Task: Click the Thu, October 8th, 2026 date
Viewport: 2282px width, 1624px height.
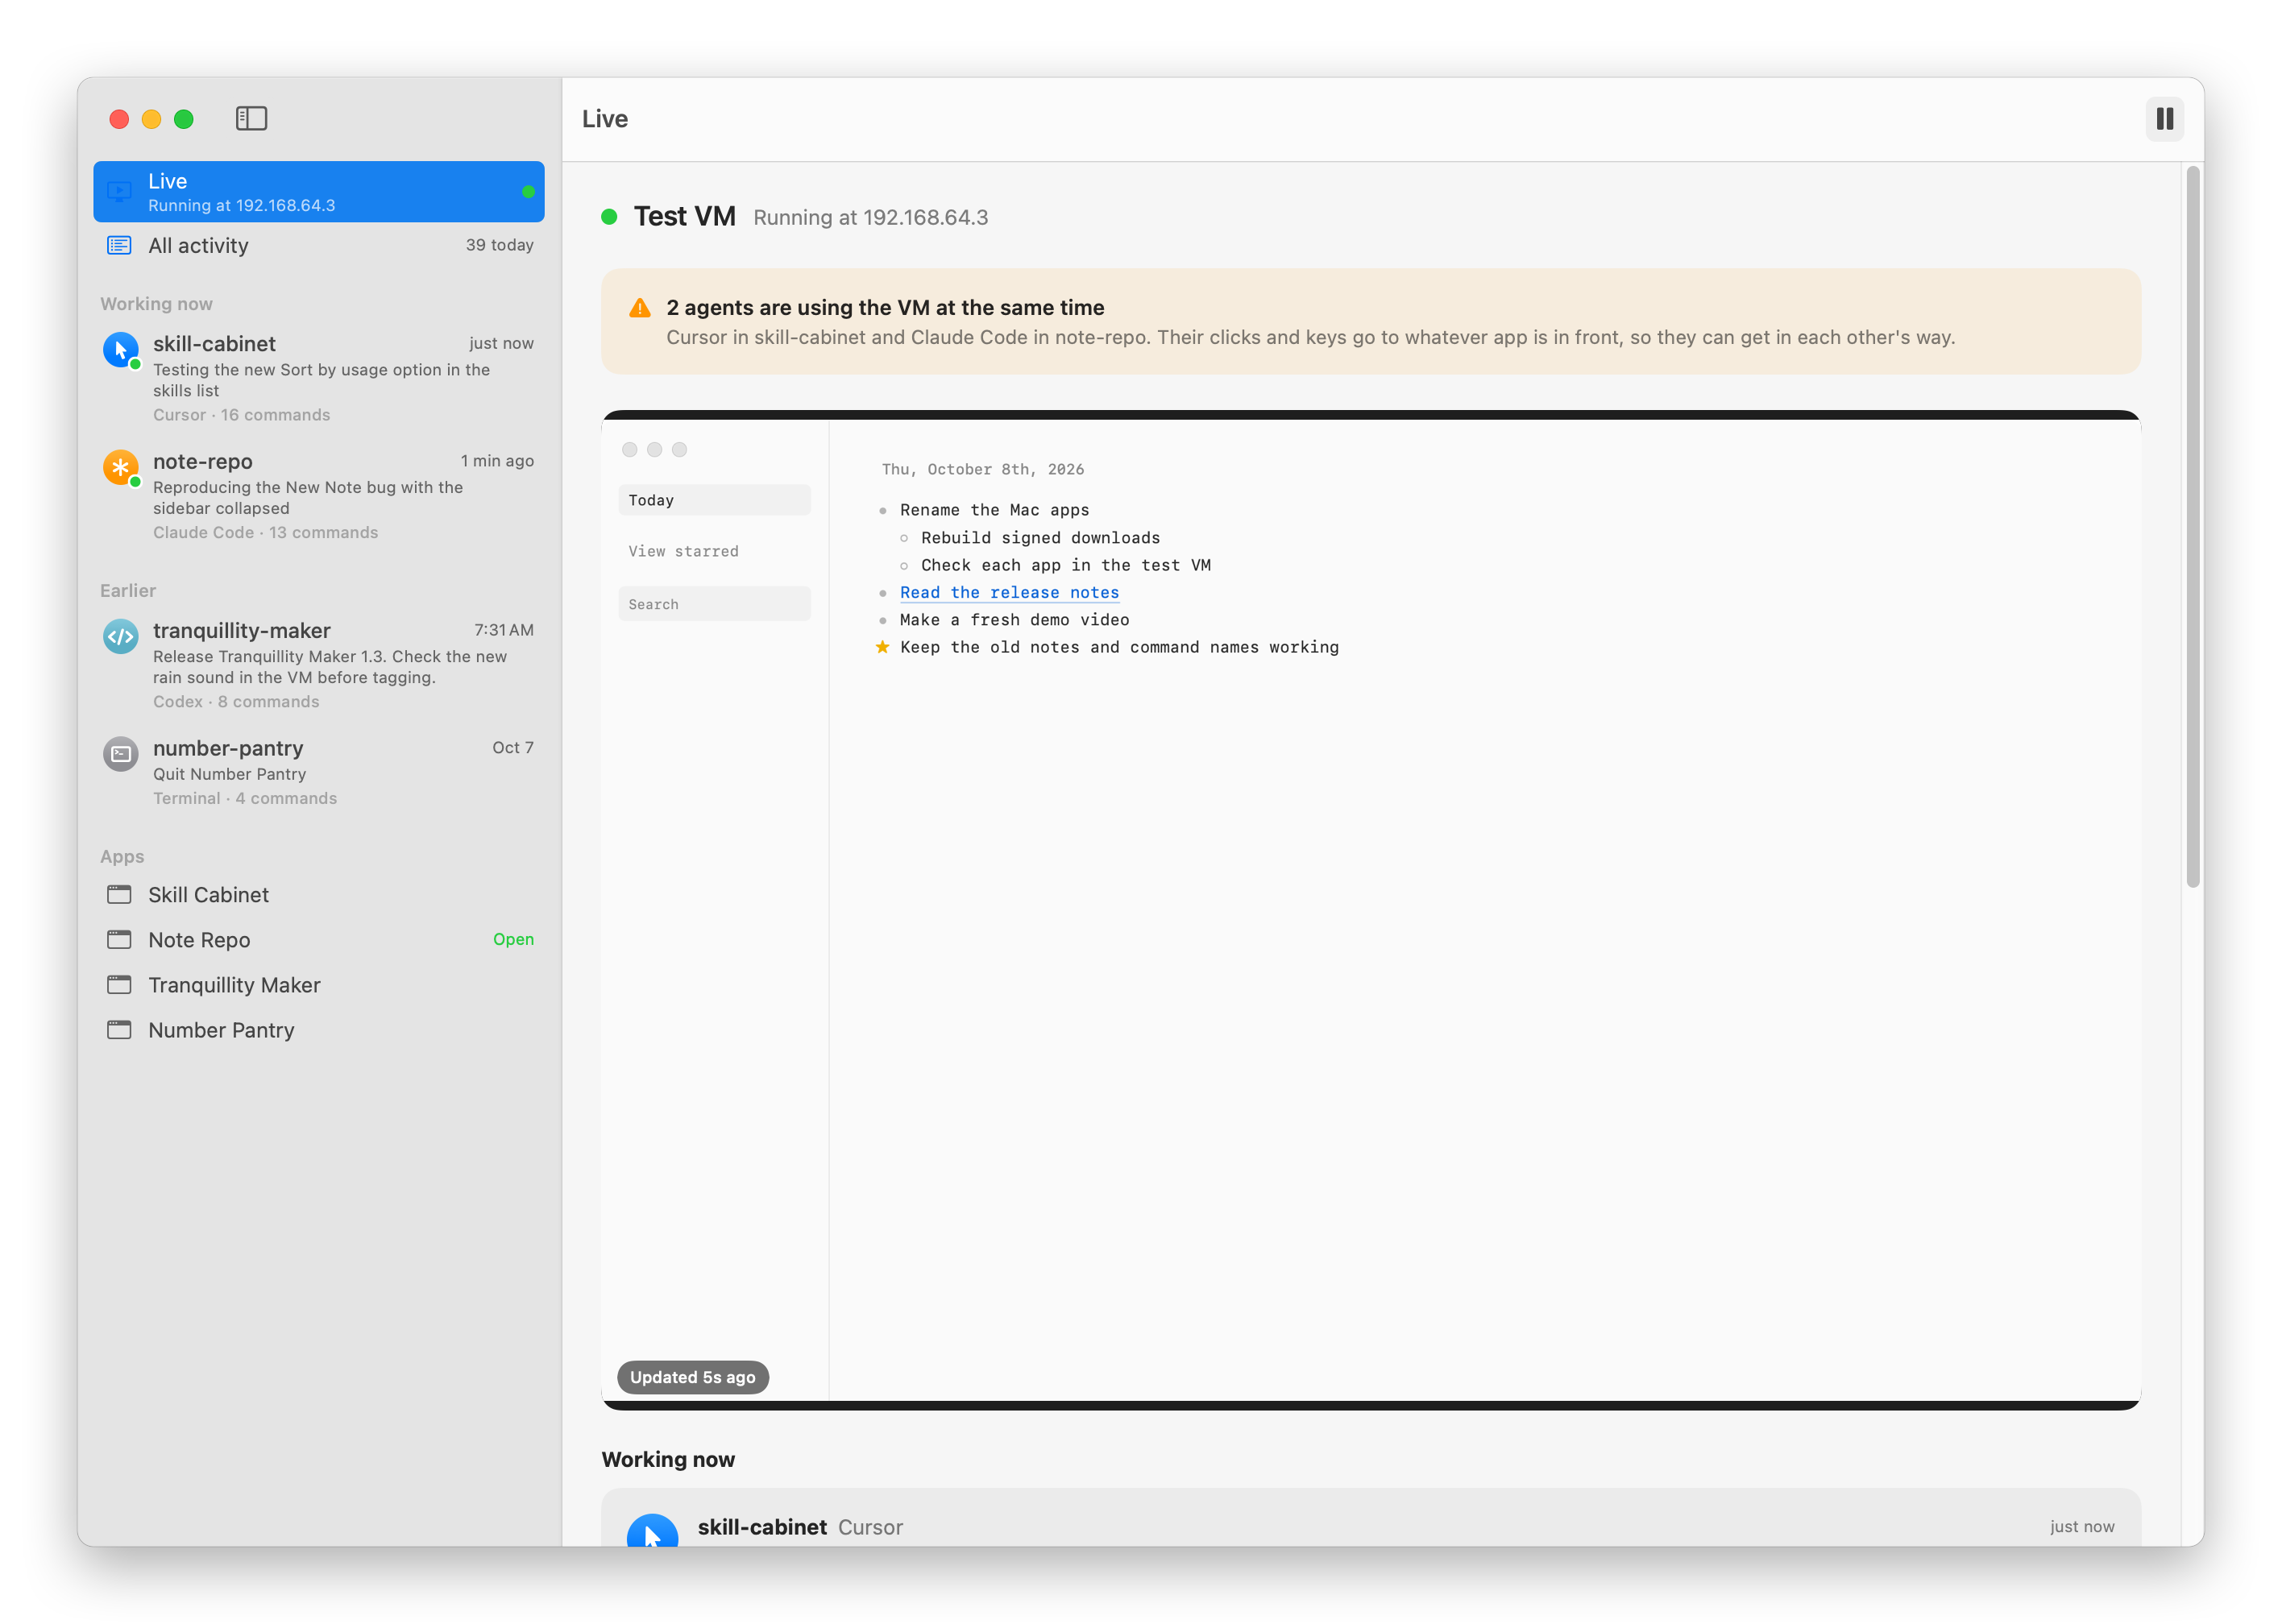Action: [983, 470]
